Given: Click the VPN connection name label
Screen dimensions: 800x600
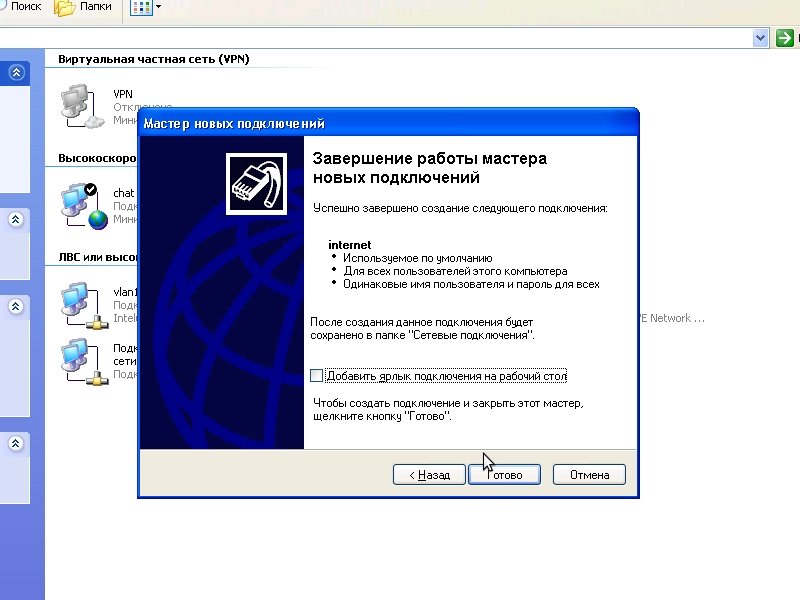Looking at the screenshot, I should pyautogui.click(x=123, y=94).
